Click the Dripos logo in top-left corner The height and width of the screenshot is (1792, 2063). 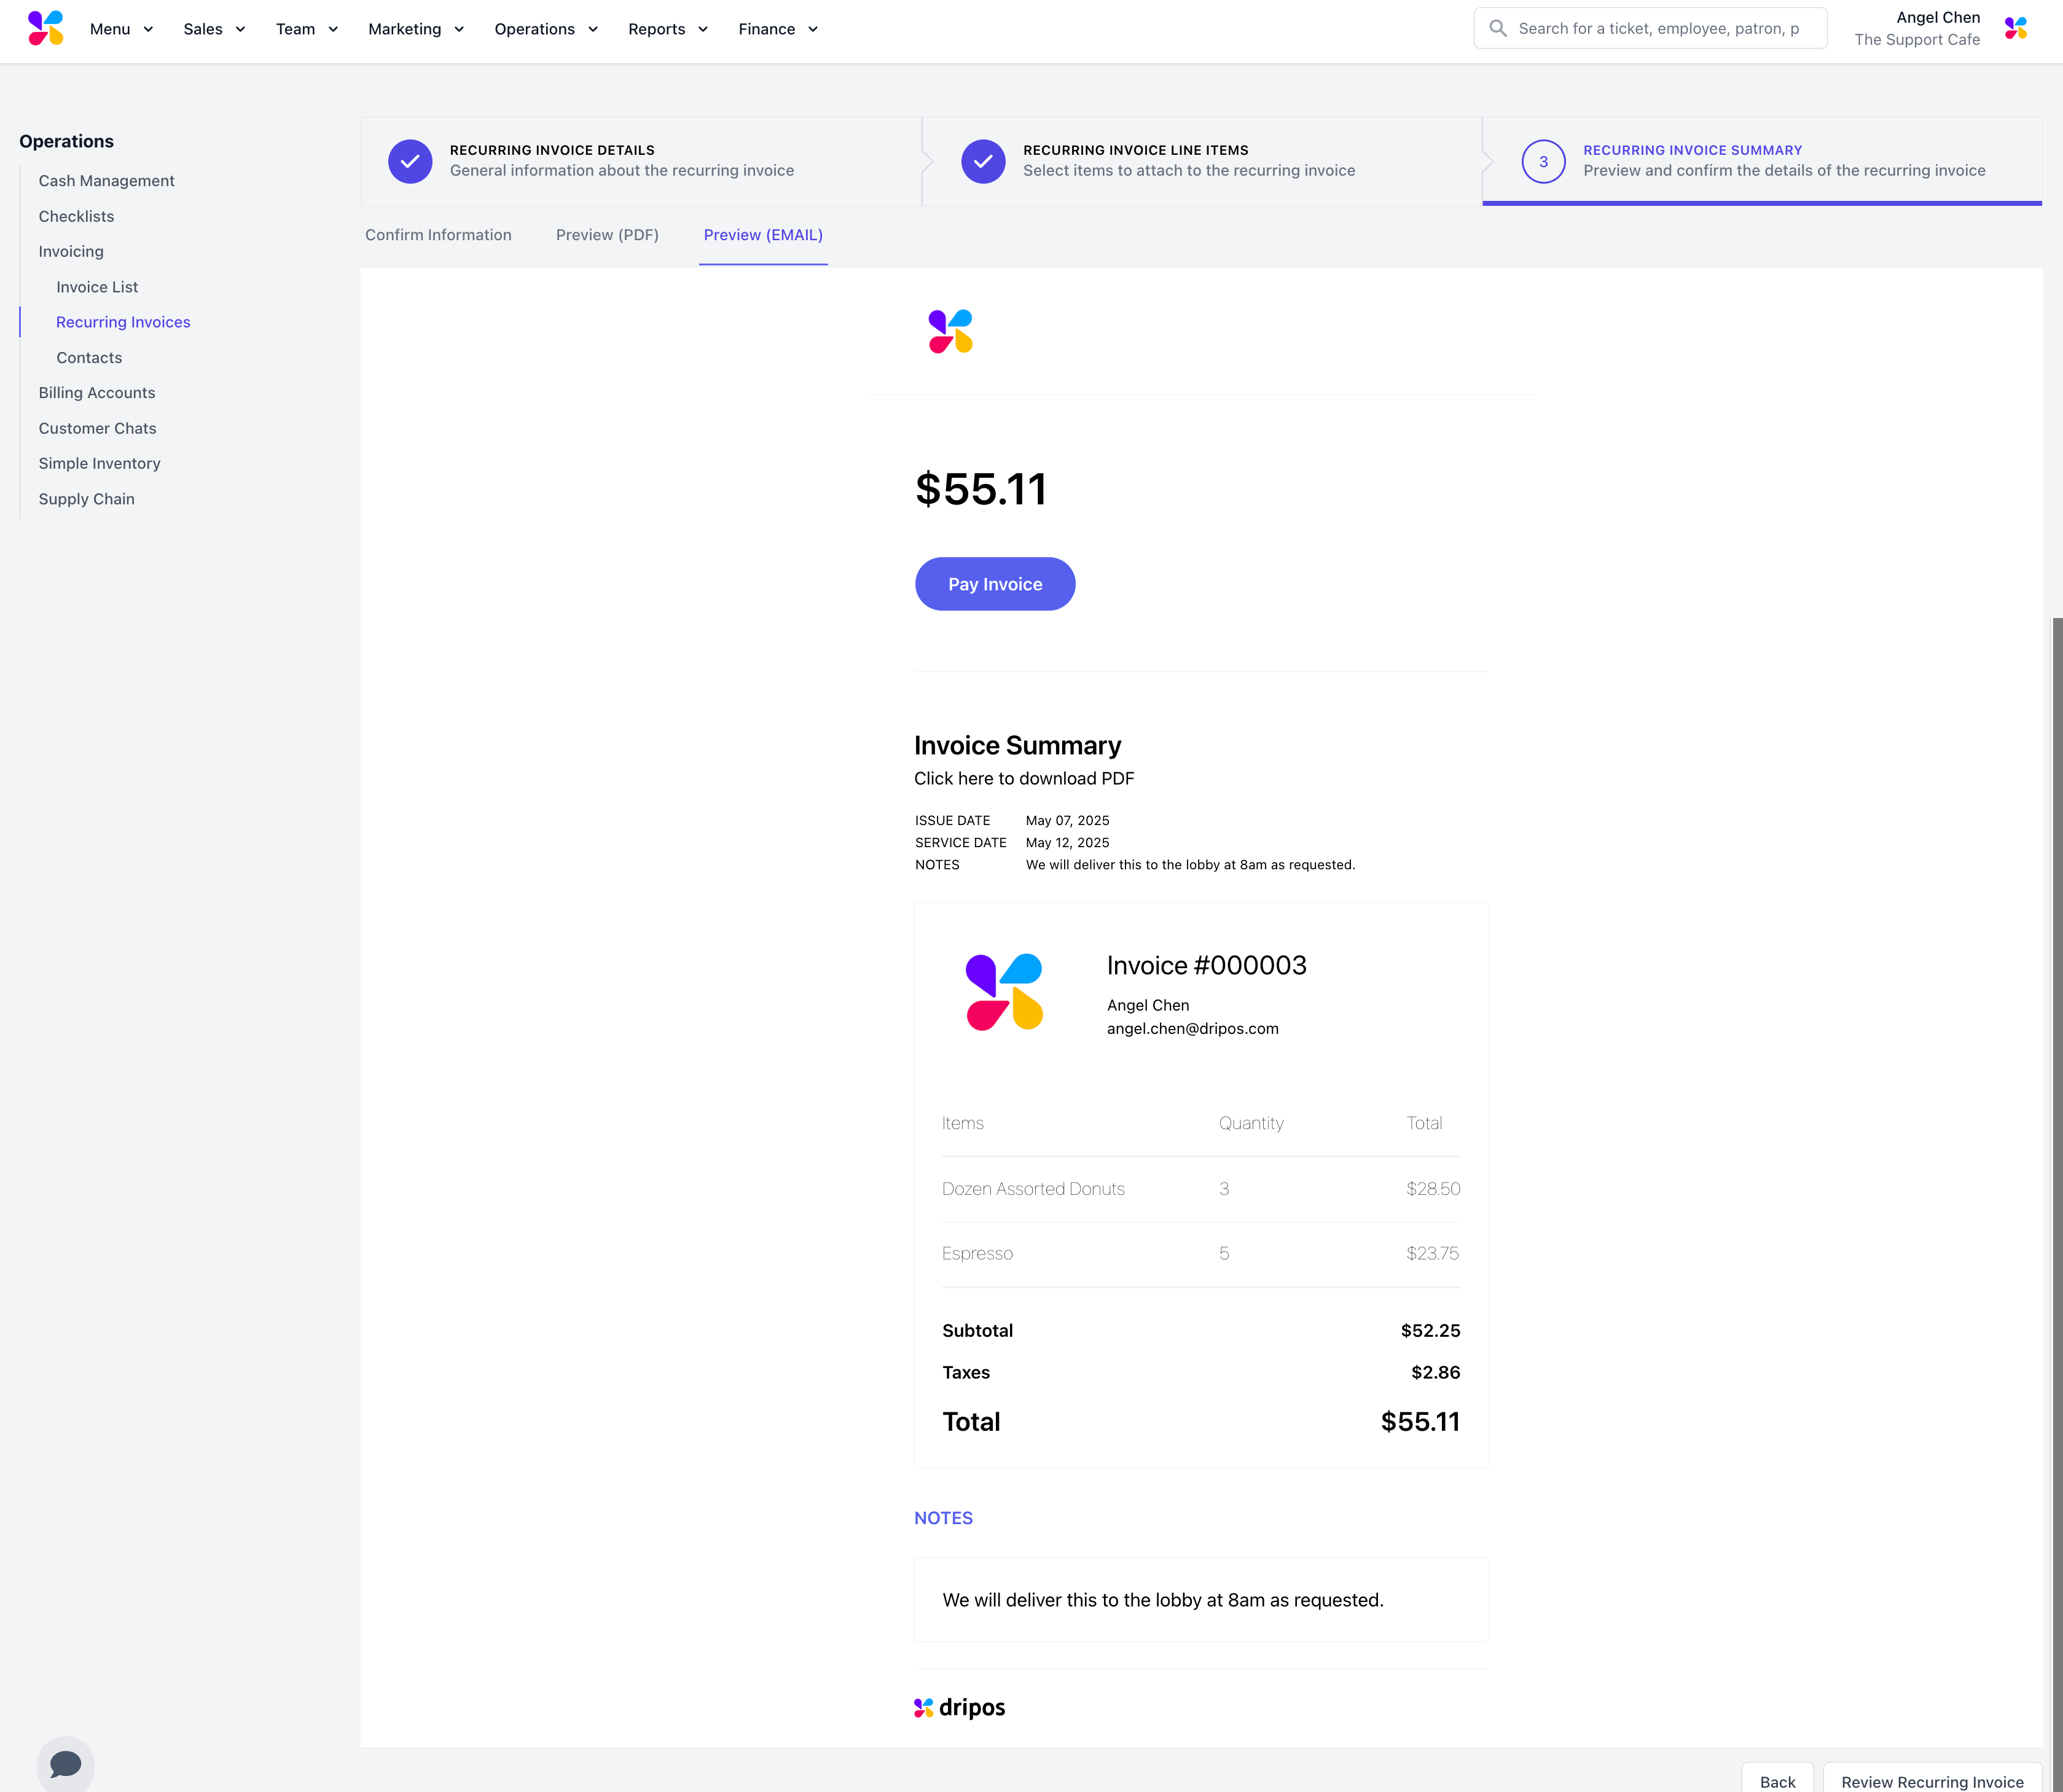coord(46,28)
